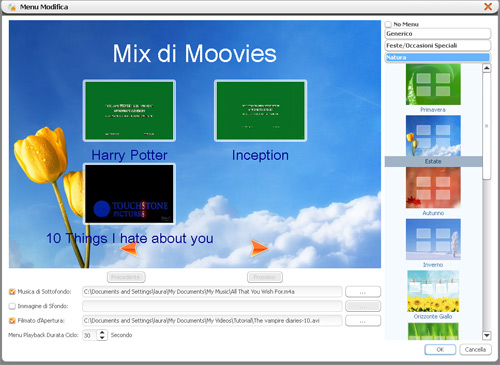Click OK to confirm the menu
The width and height of the screenshot is (500, 365).
[x=440, y=350]
